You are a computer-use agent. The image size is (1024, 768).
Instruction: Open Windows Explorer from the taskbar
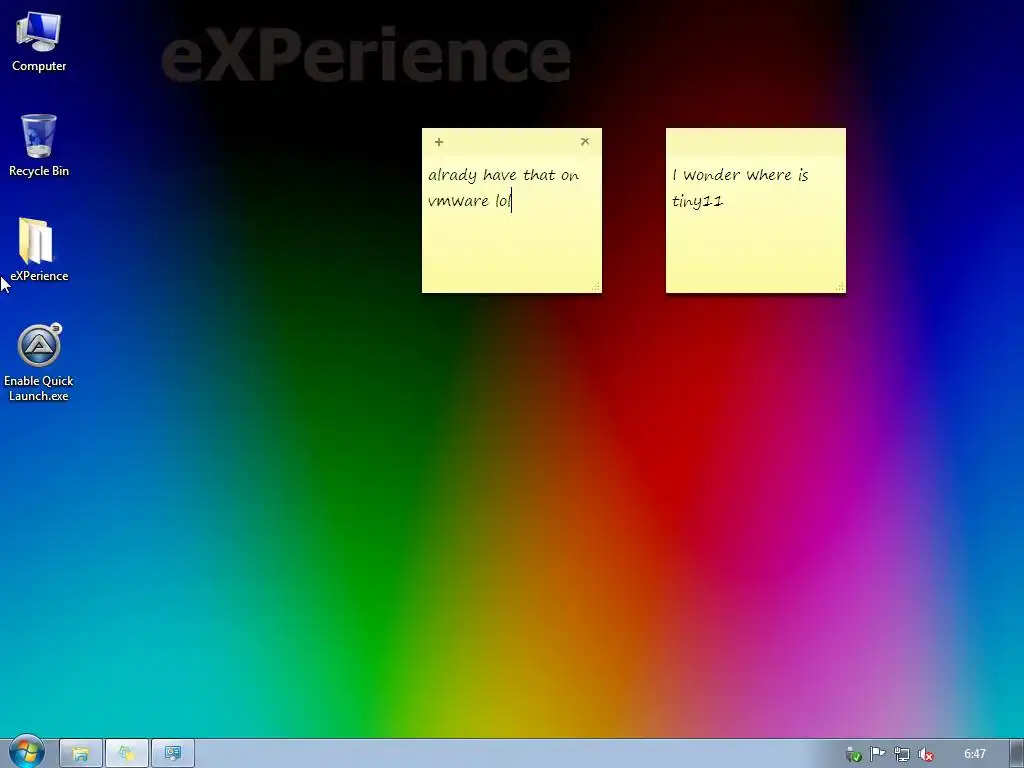point(80,754)
